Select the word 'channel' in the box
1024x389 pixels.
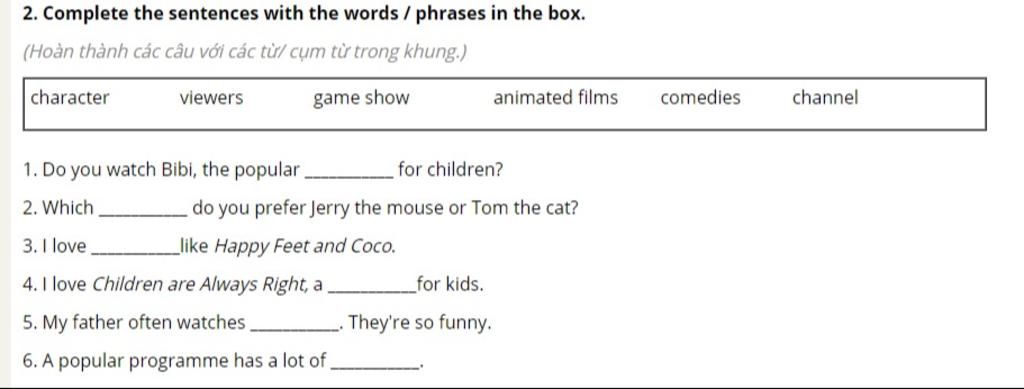point(825,98)
